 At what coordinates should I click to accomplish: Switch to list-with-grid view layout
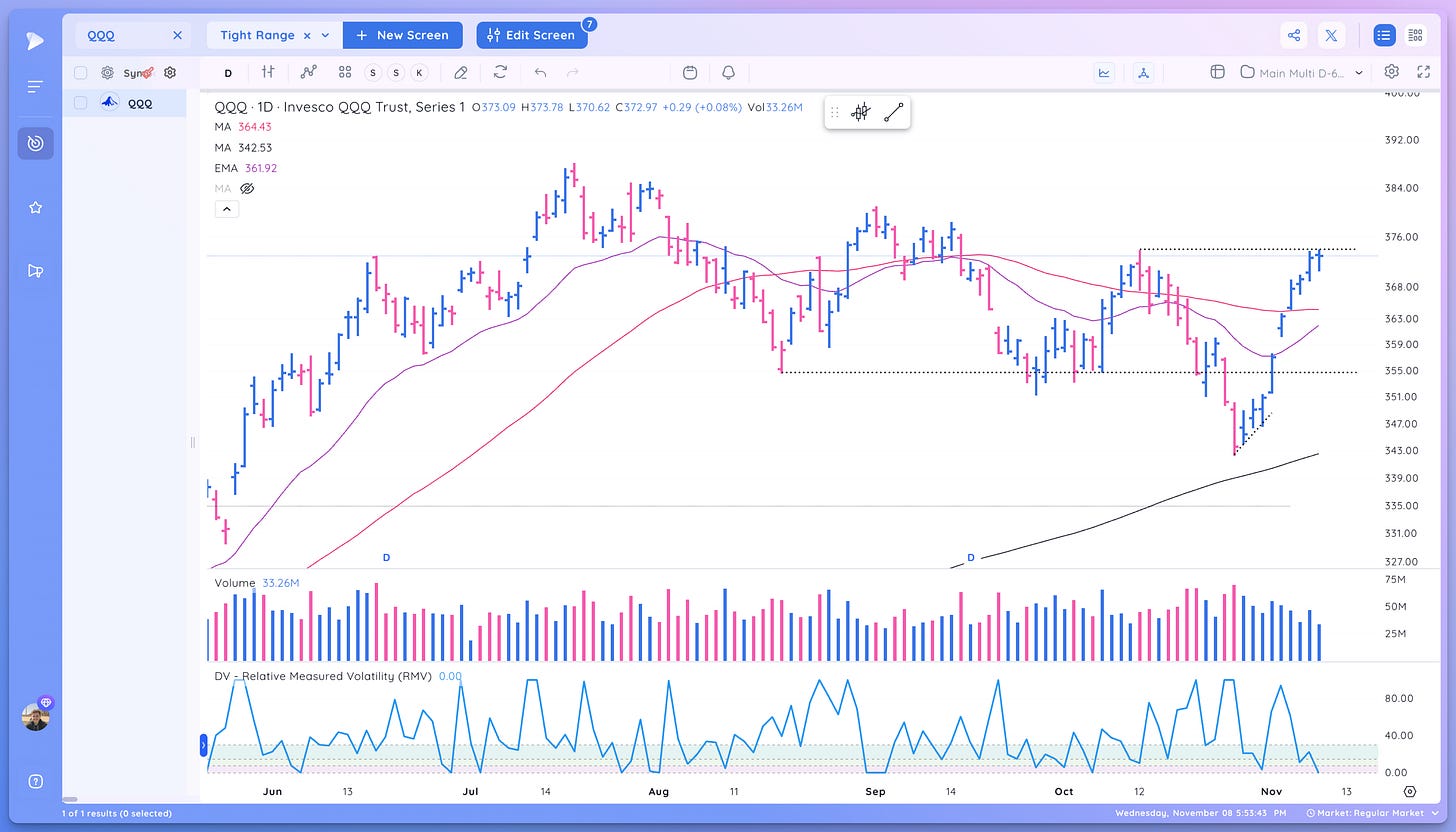point(1415,35)
